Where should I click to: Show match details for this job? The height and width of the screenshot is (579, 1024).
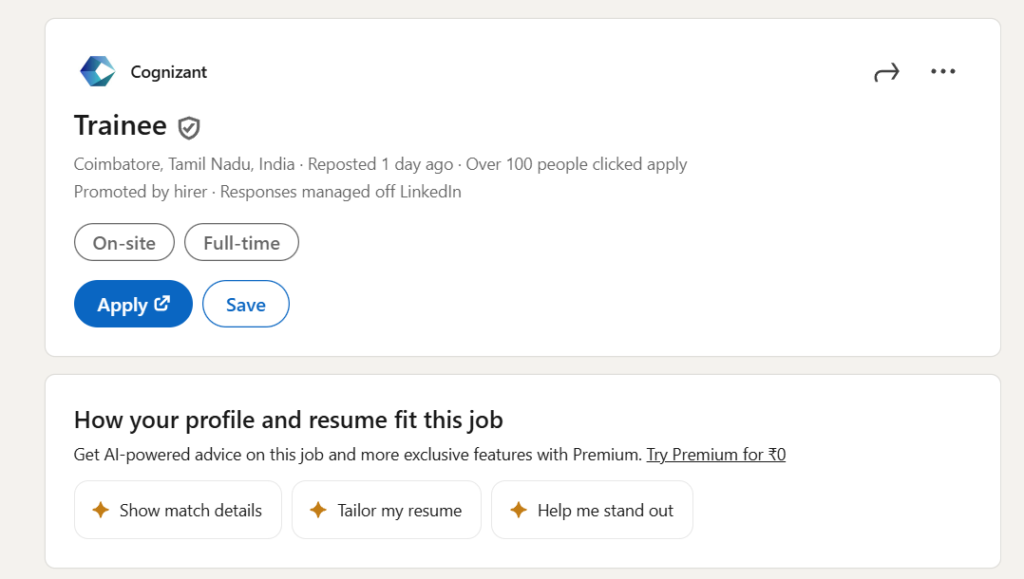coord(190,510)
